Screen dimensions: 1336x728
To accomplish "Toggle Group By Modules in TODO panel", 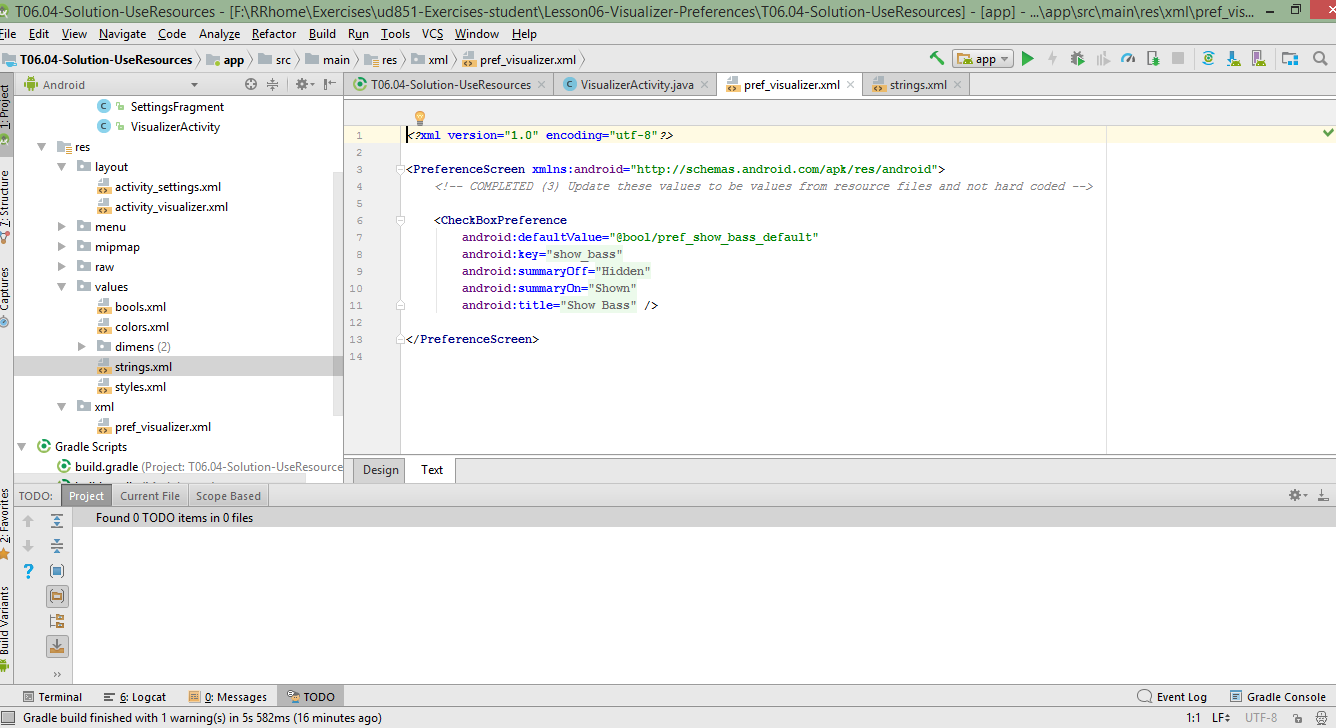I will pos(57,620).
